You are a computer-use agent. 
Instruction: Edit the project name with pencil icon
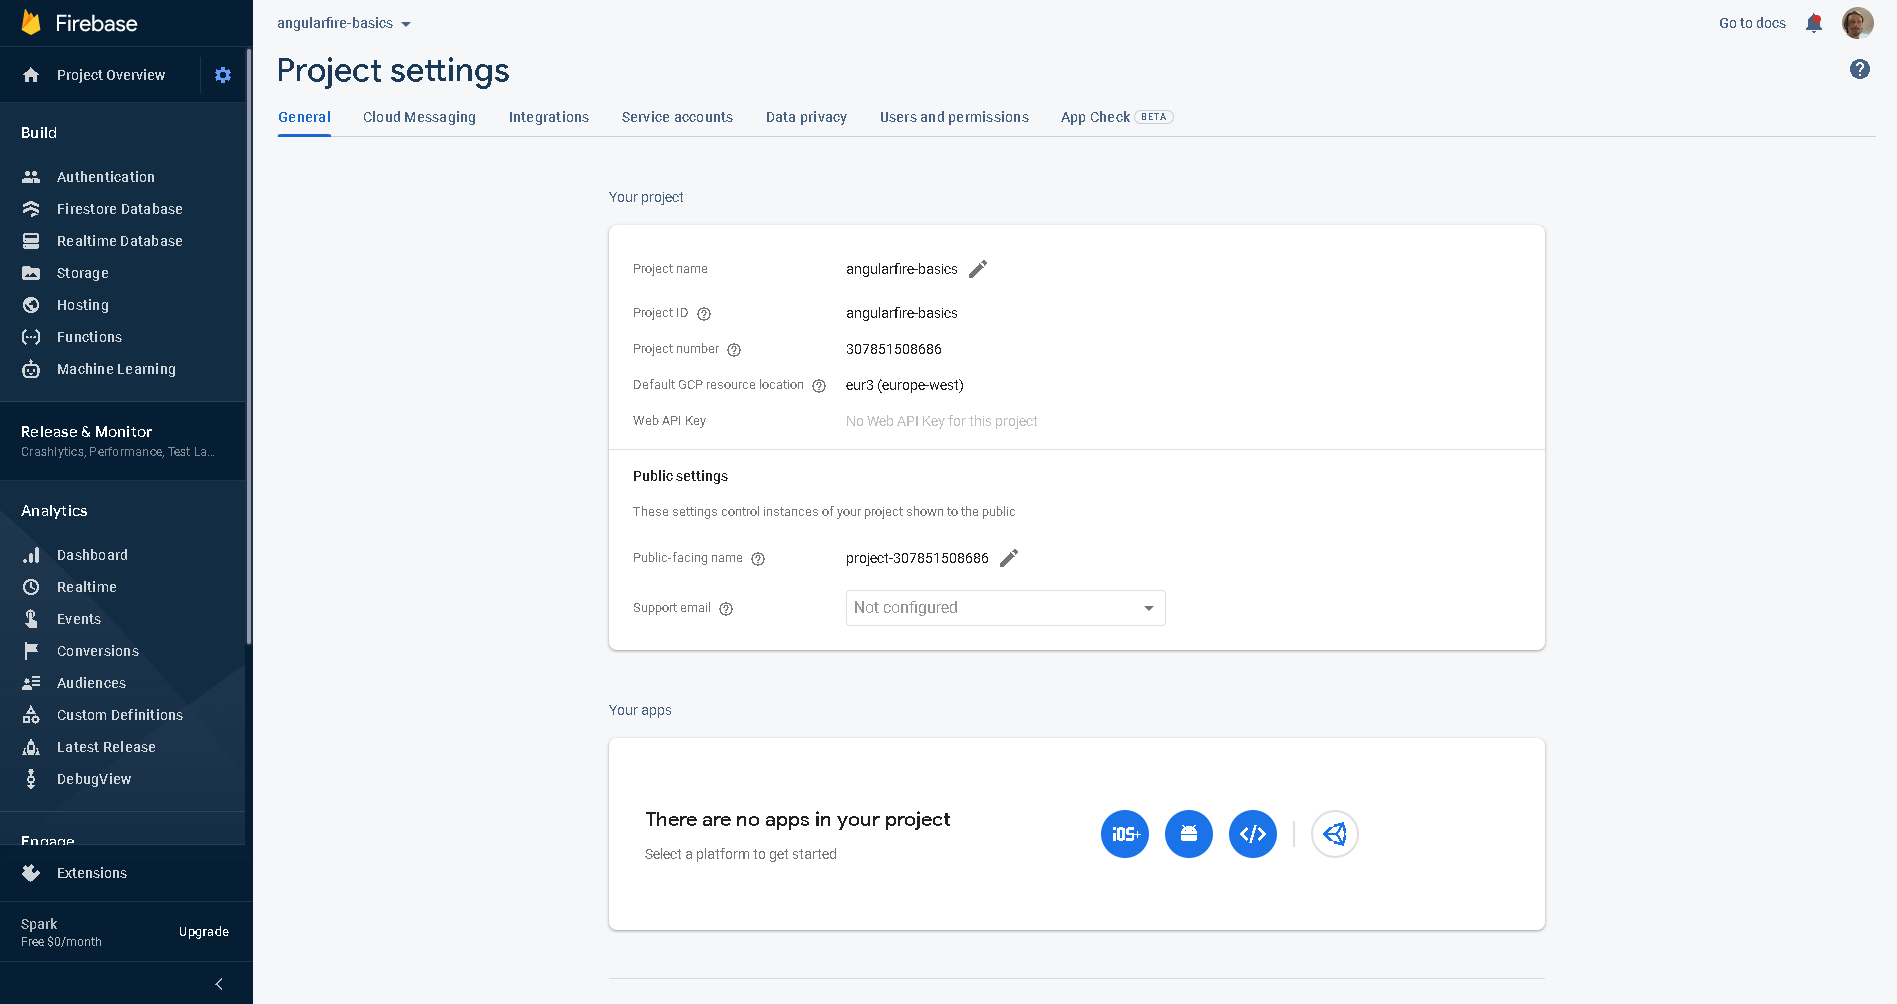click(x=978, y=269)
